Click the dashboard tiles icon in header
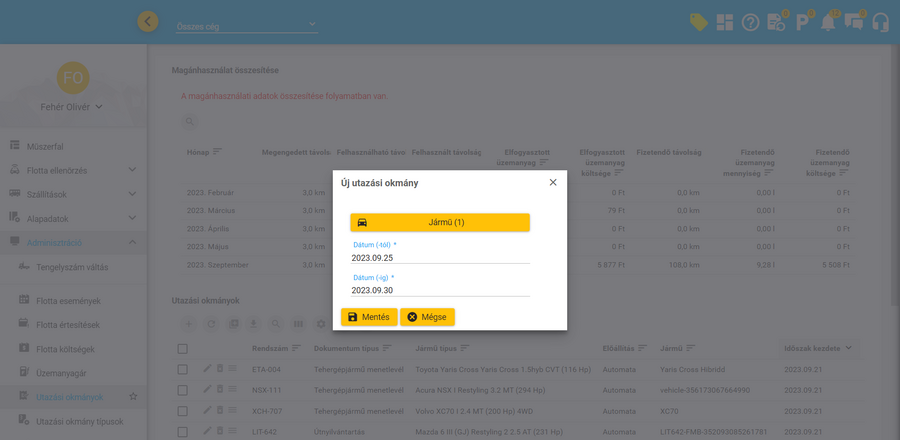Image resolution: width=900 pixels, height=440 pixels. point(725,22)
